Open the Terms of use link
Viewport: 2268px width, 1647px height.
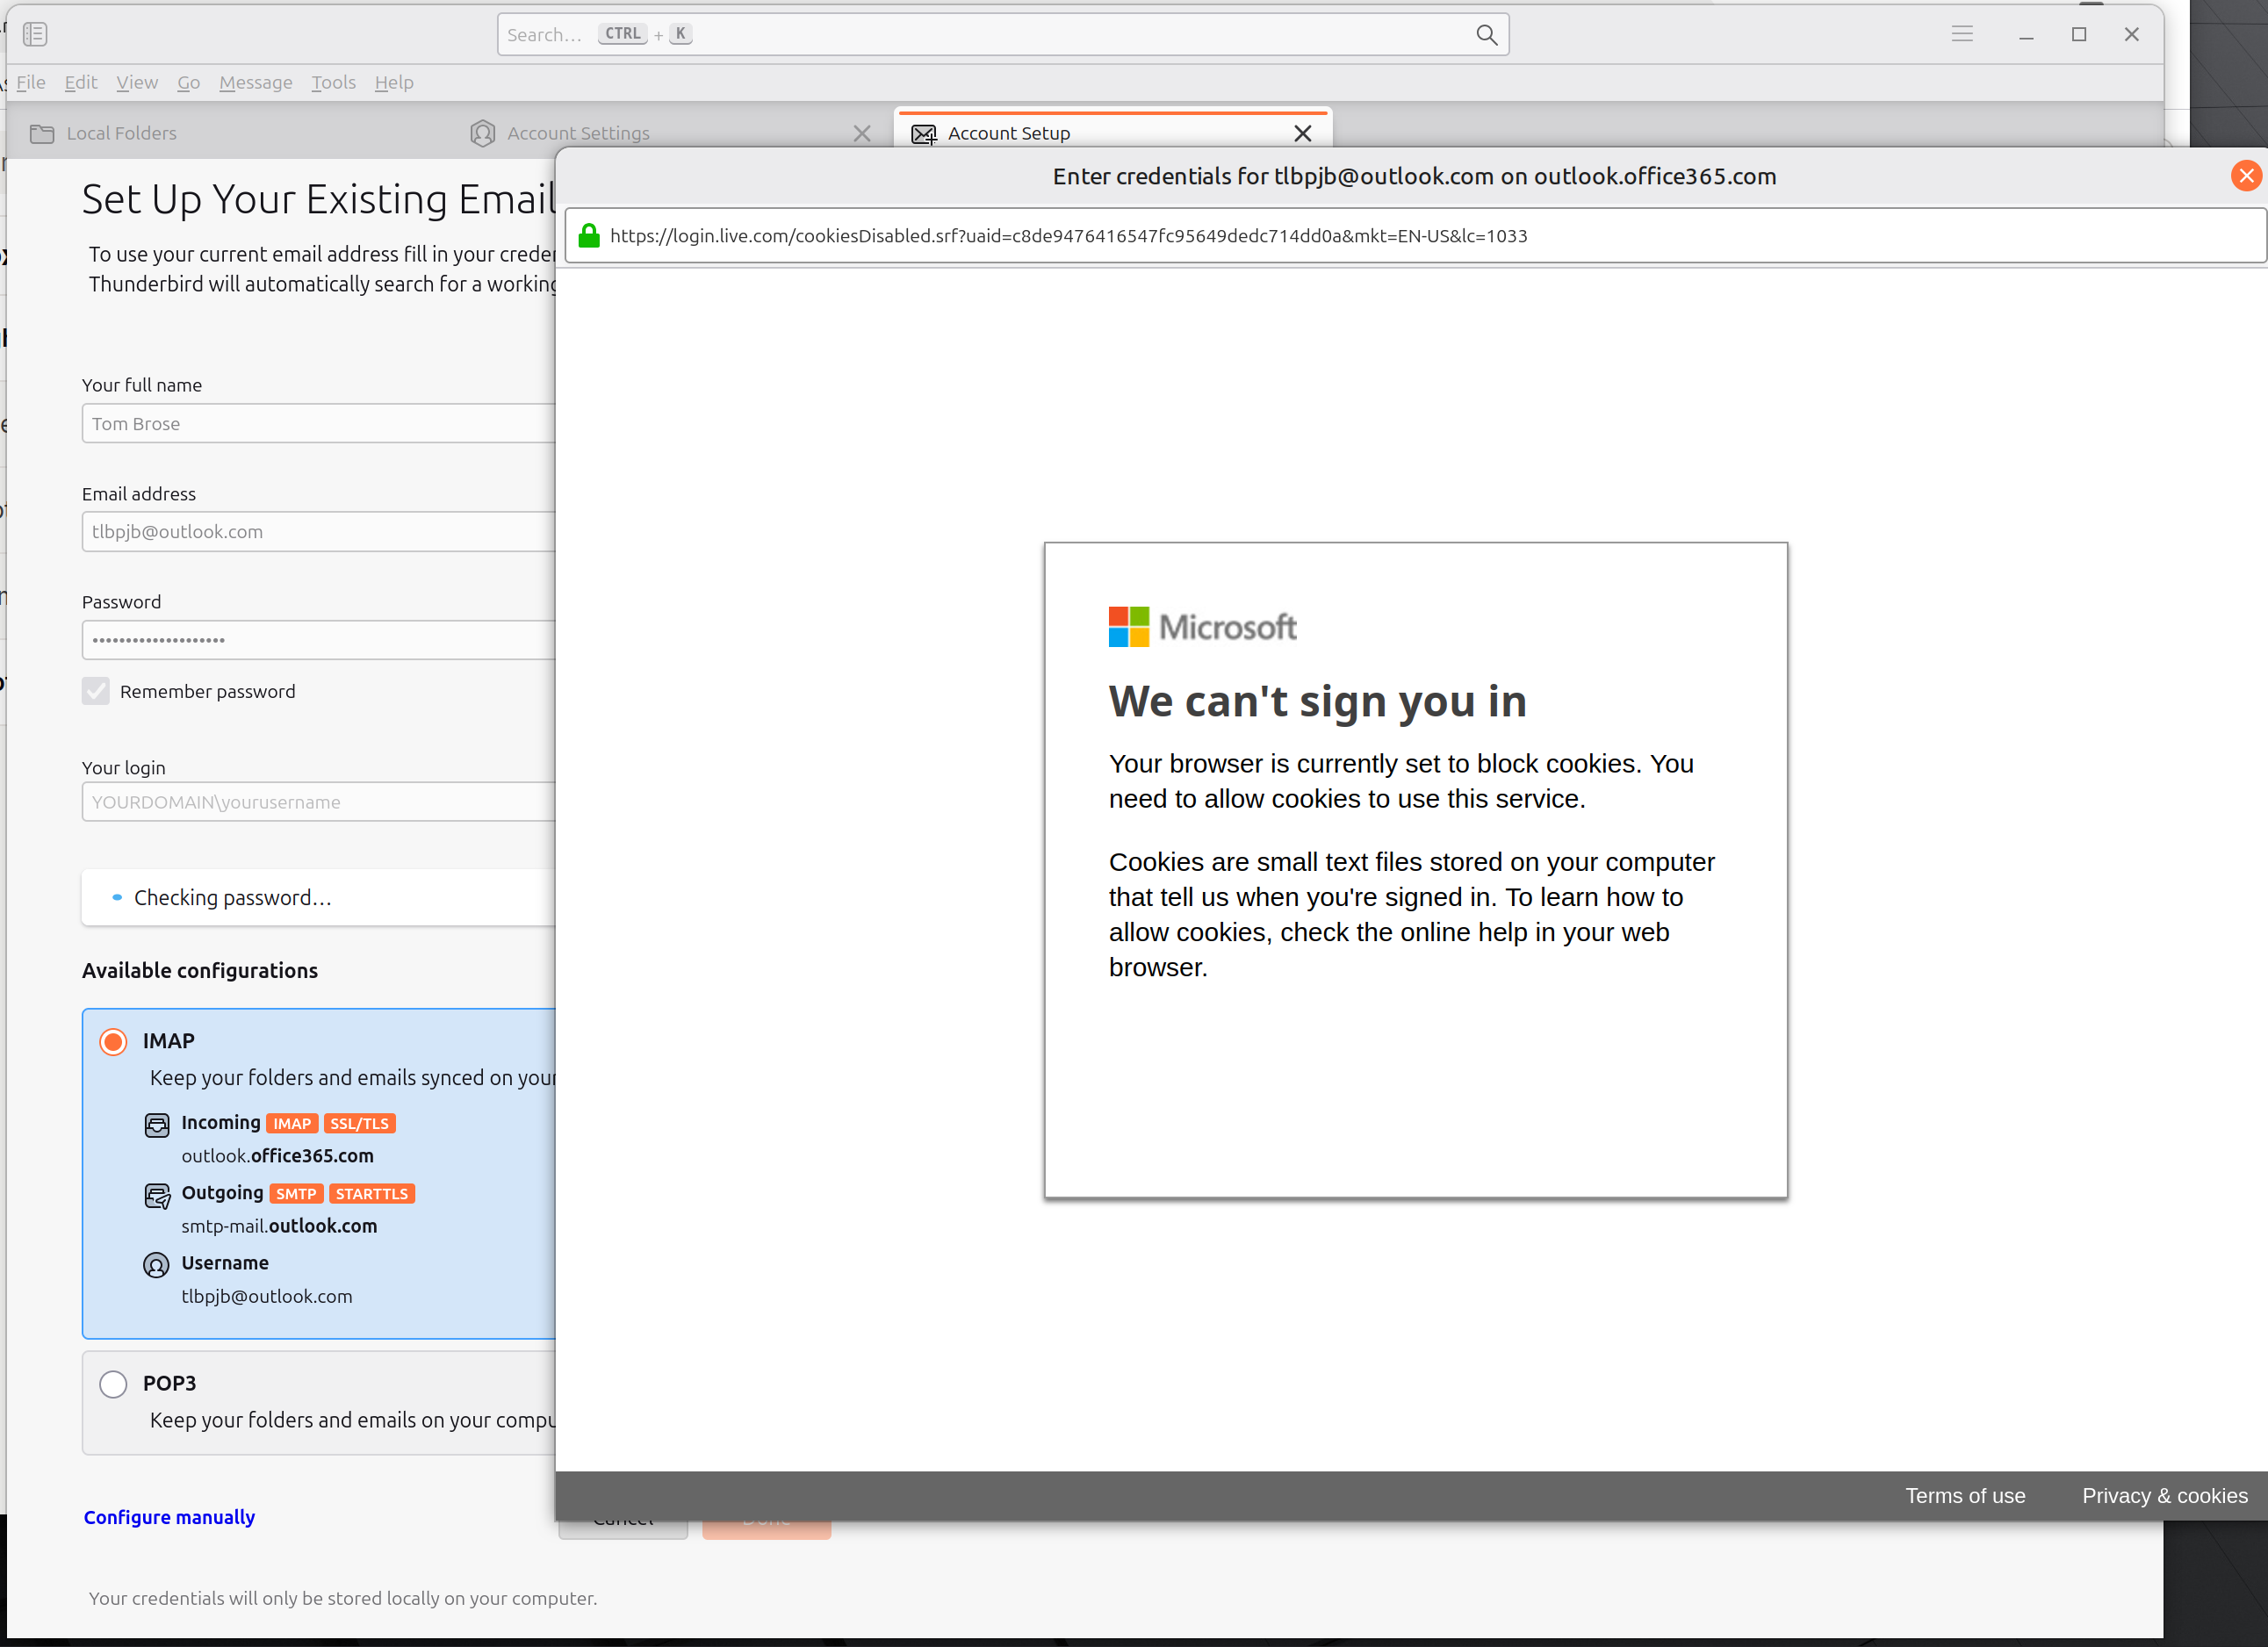click(x=1964, y=1496)
